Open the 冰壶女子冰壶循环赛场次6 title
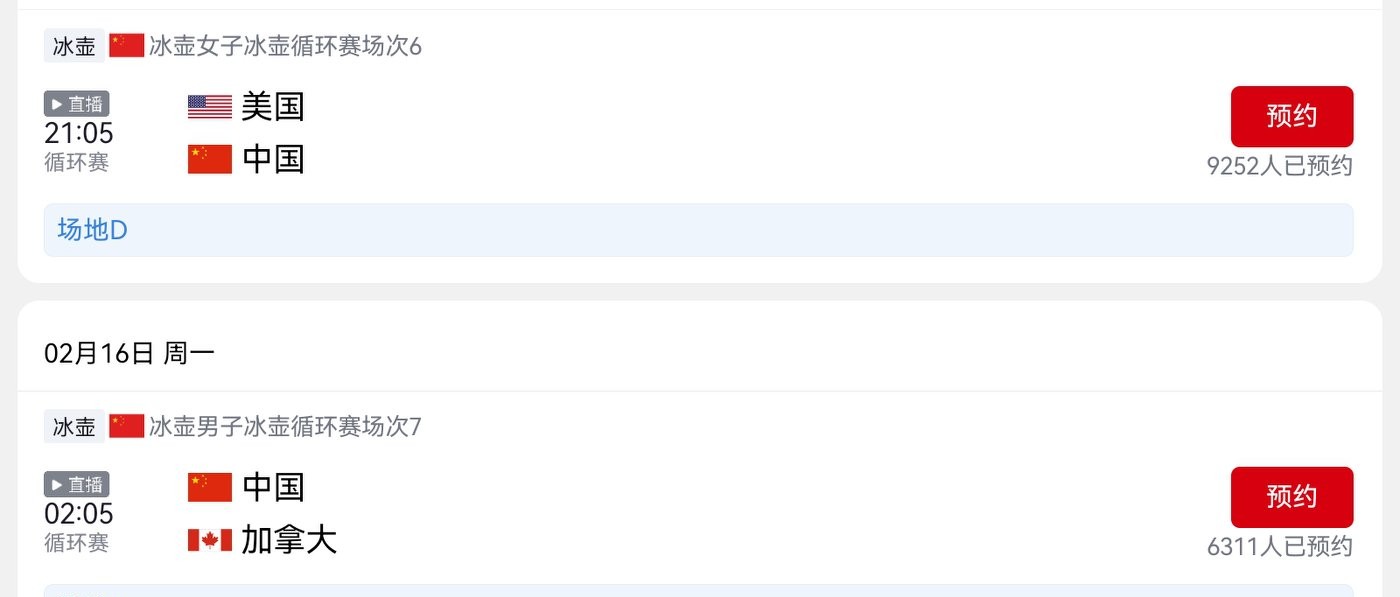The image size is (1400, 597). point(285,46)
